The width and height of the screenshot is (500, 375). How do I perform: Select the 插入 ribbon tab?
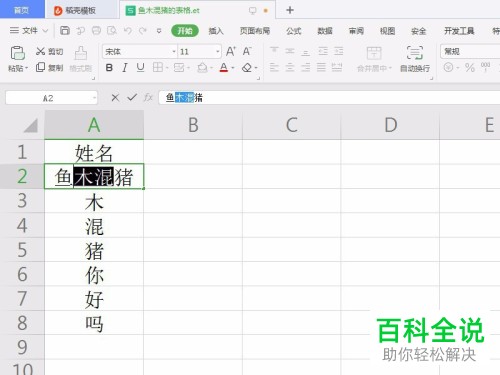pos(216,31)
